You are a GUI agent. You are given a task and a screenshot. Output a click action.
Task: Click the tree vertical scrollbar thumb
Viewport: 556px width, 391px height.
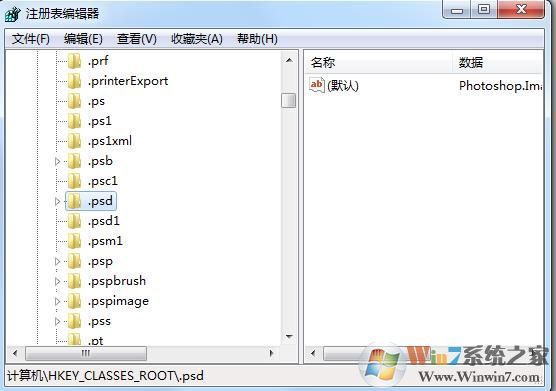point(289,100)
